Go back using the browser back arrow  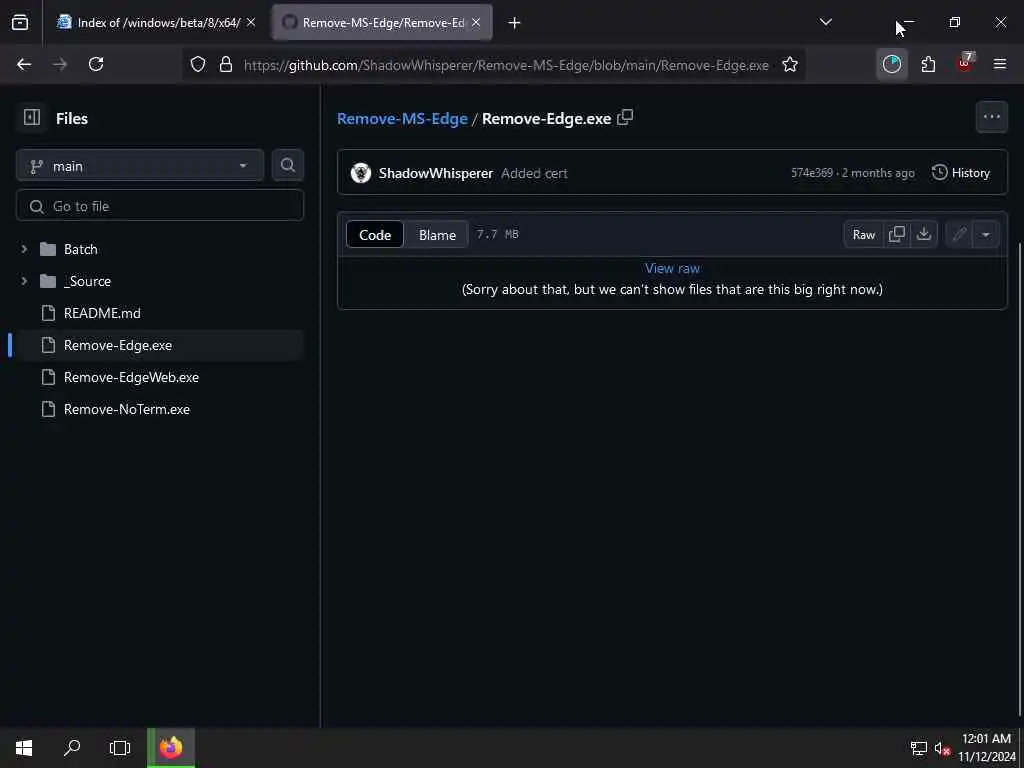click(24, 64)
